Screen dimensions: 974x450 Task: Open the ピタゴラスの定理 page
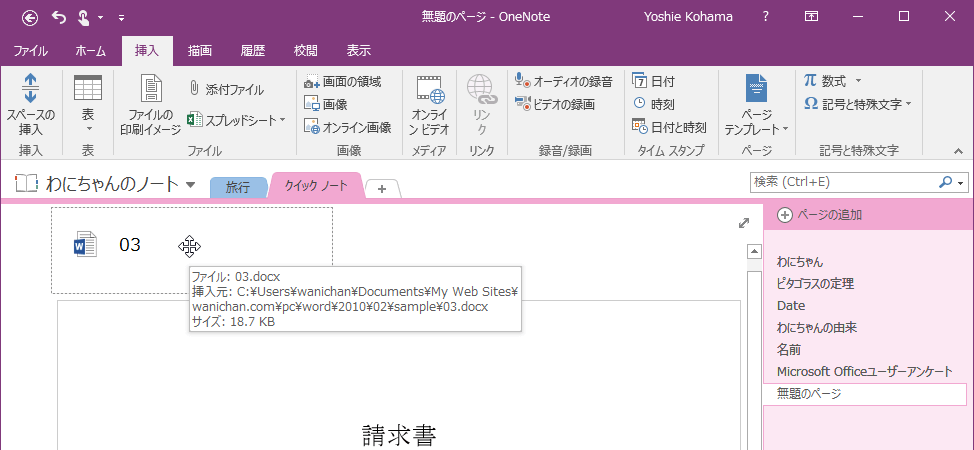pyautogui.click(x=815, y=284)
